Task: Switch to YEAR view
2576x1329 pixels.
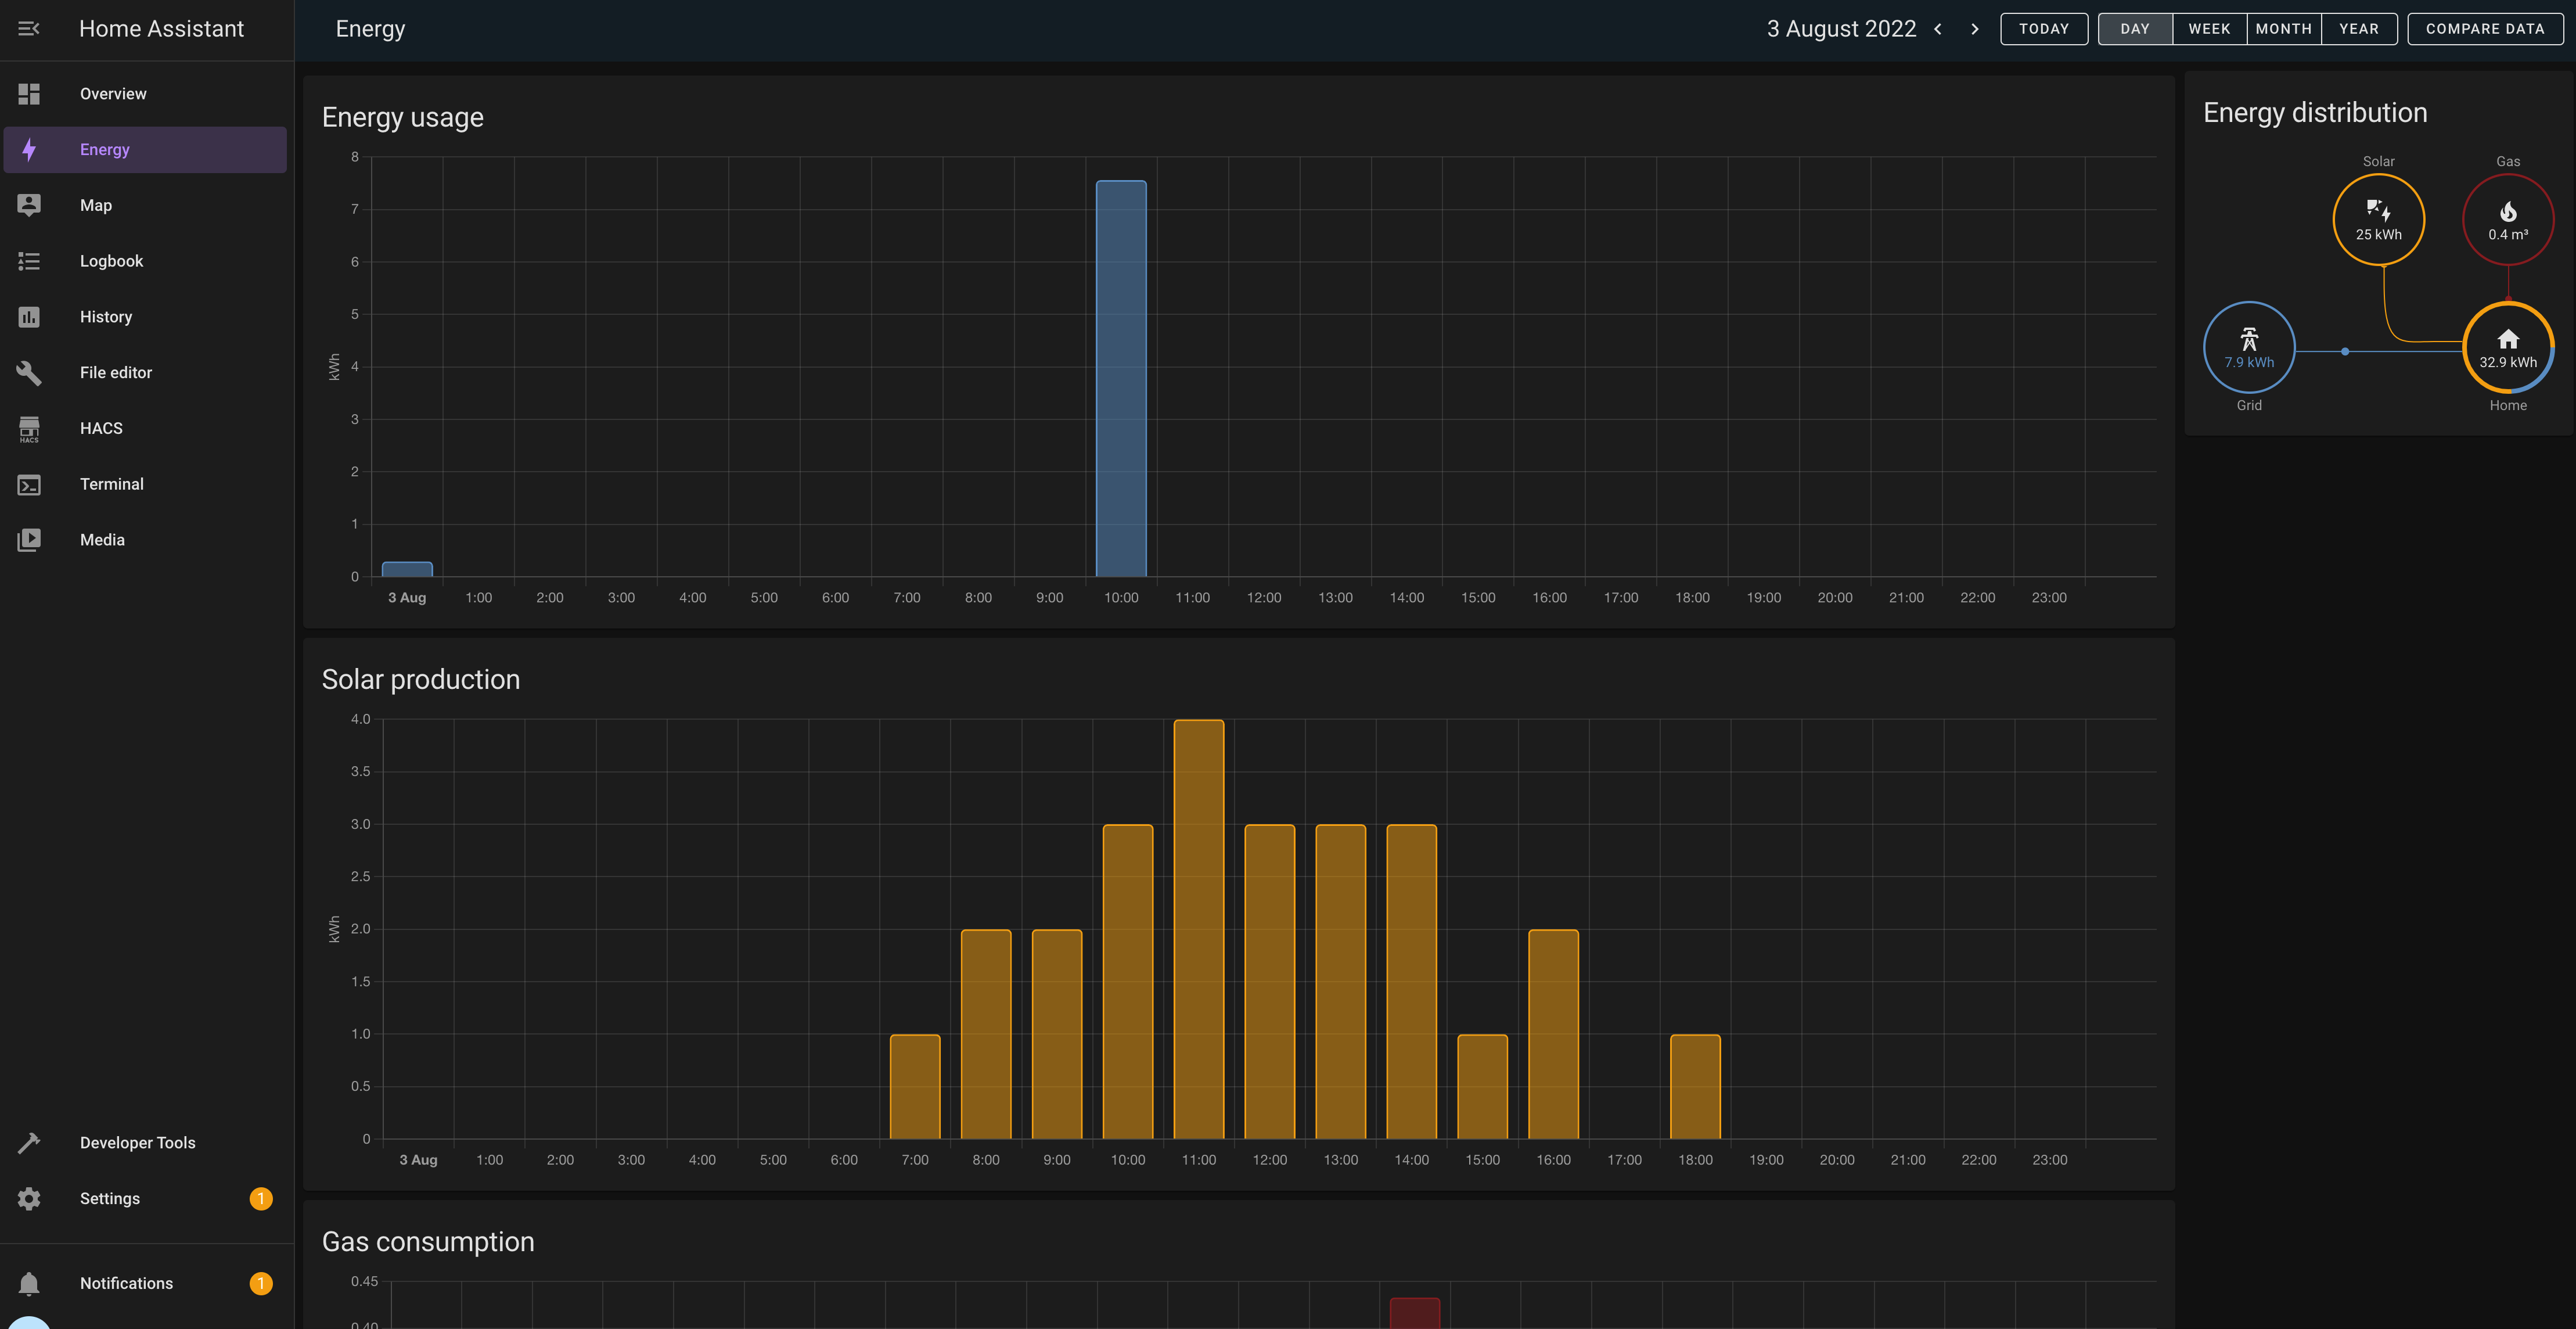Action: coord(2358,28)
